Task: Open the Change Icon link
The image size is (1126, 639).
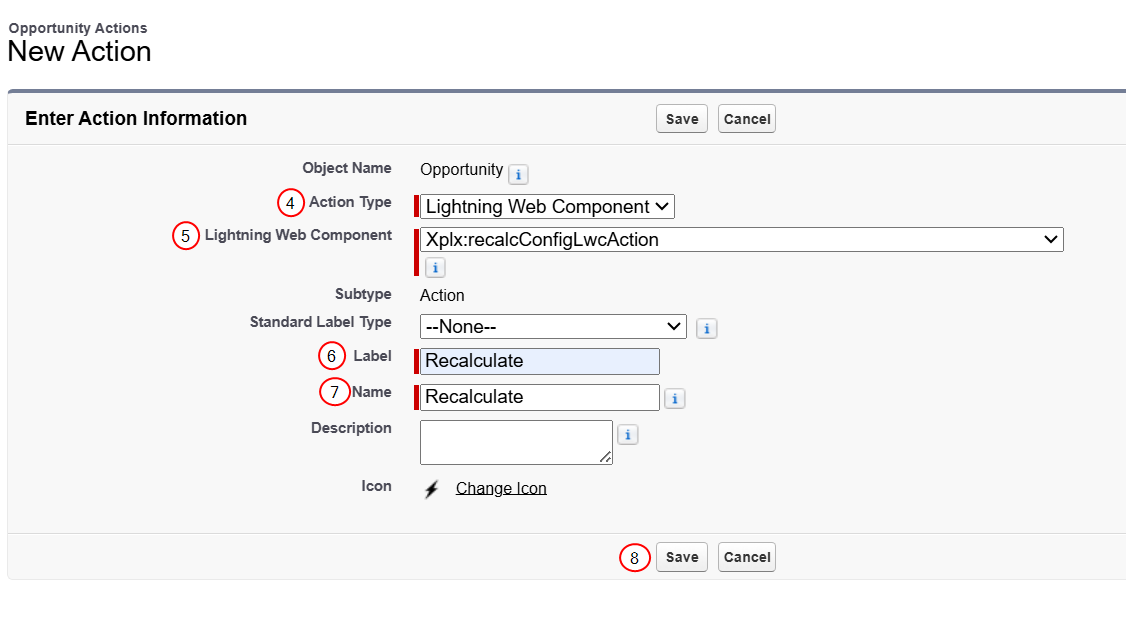Action: click(501, 488)
